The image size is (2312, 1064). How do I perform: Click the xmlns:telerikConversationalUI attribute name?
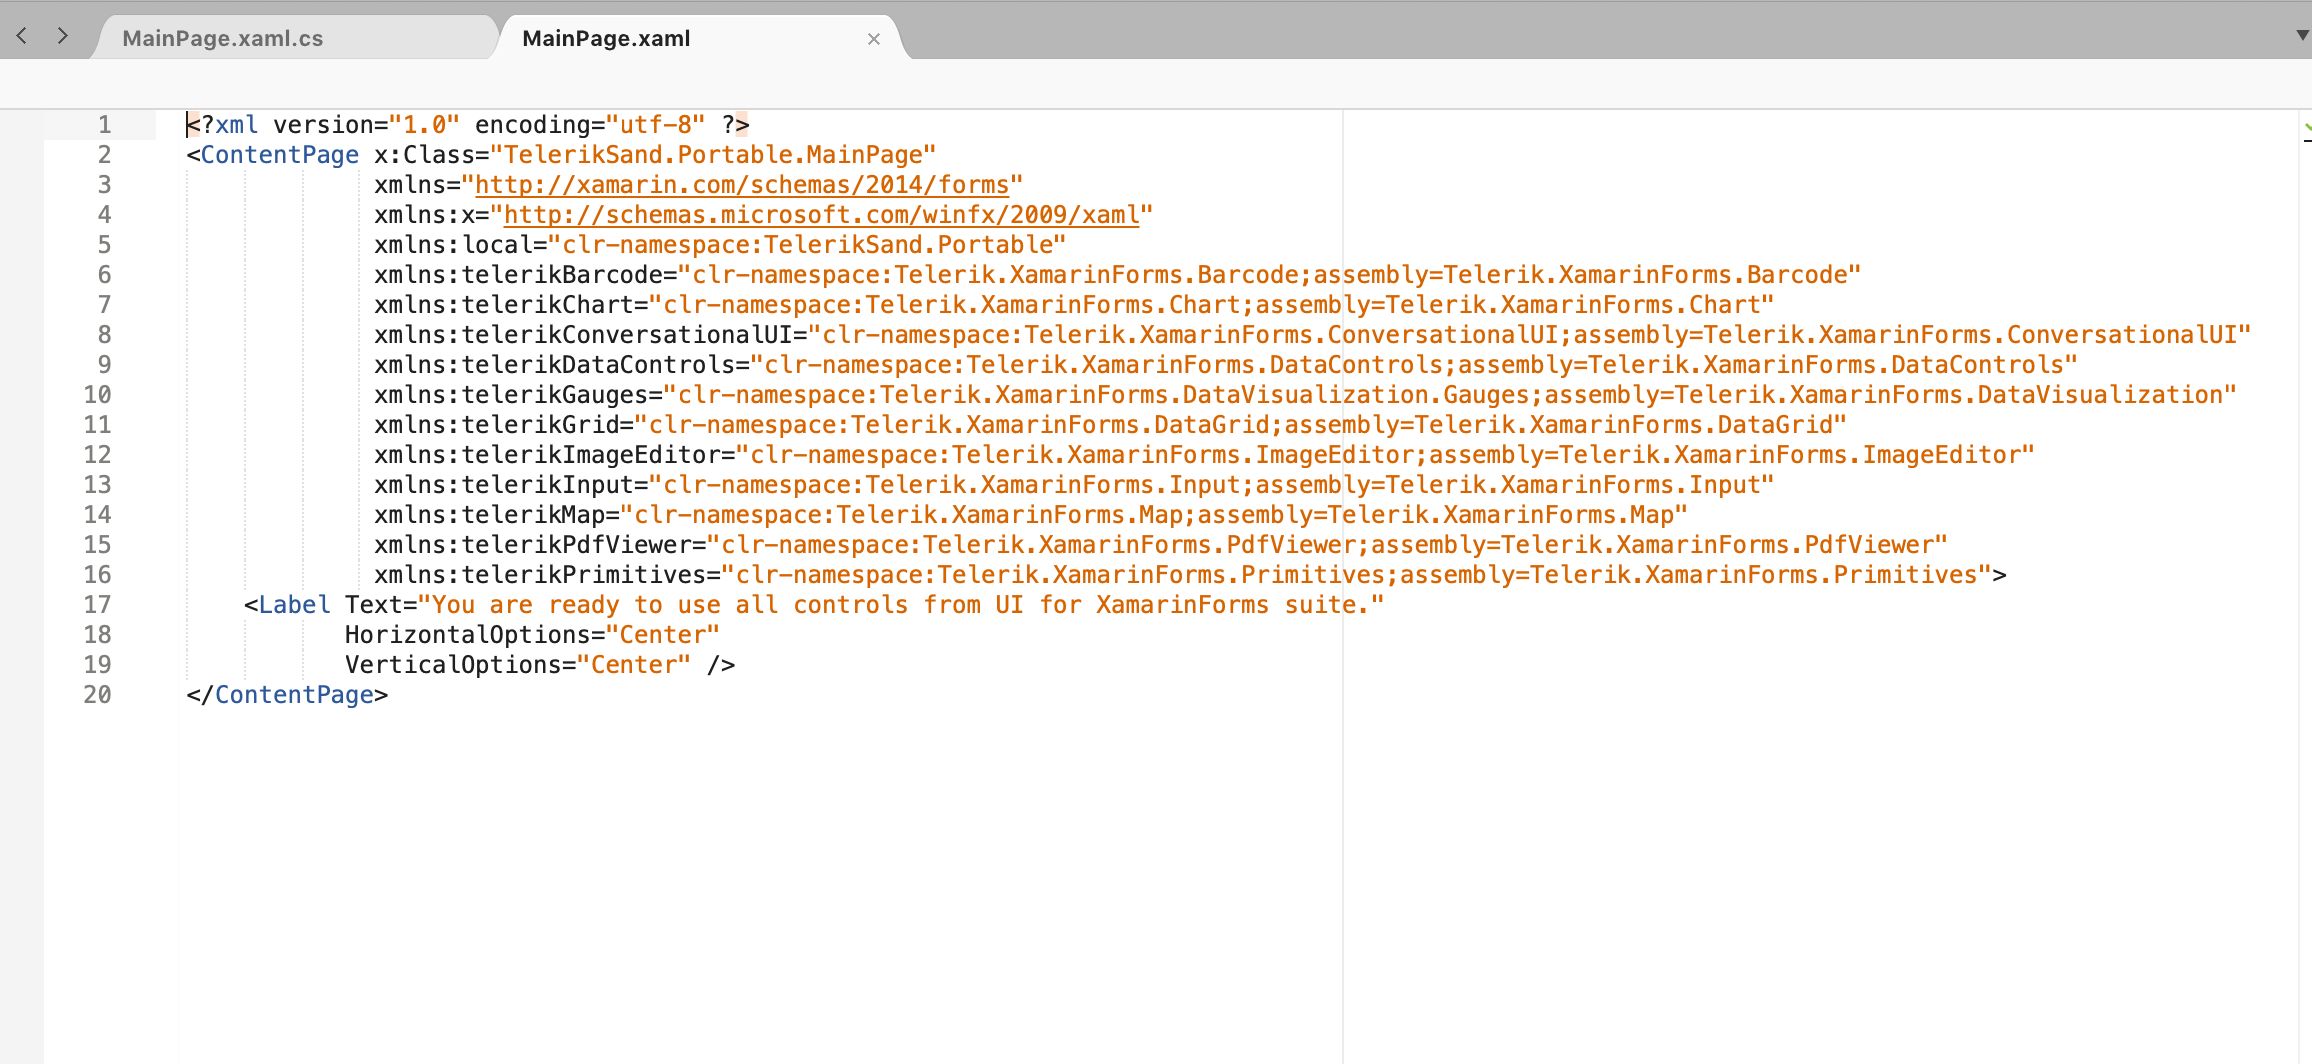click(583, 335)
